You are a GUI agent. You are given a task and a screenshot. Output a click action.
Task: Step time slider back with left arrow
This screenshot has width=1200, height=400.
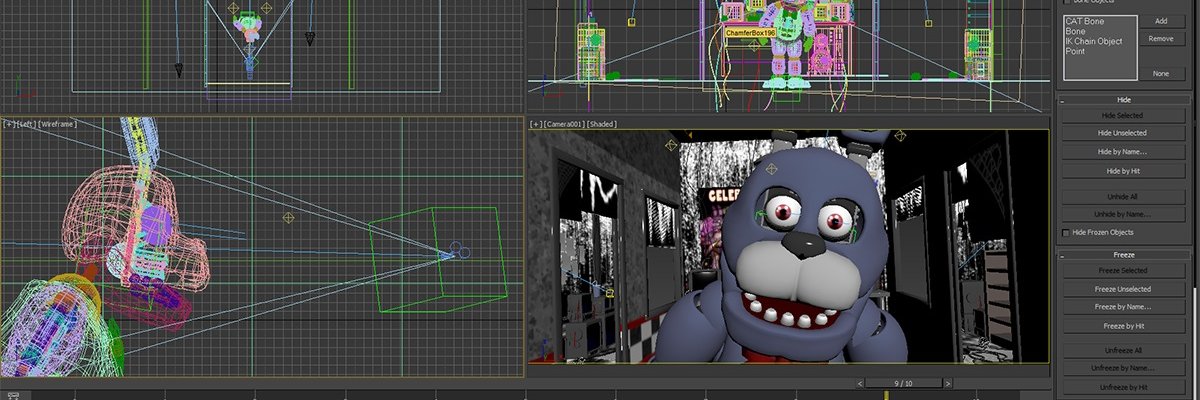click(860, 383)
